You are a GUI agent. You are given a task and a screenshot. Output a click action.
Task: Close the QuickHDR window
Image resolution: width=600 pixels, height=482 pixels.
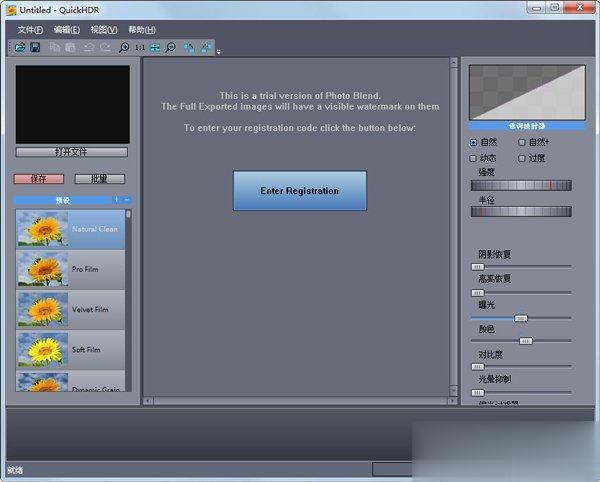click(579, 7)
